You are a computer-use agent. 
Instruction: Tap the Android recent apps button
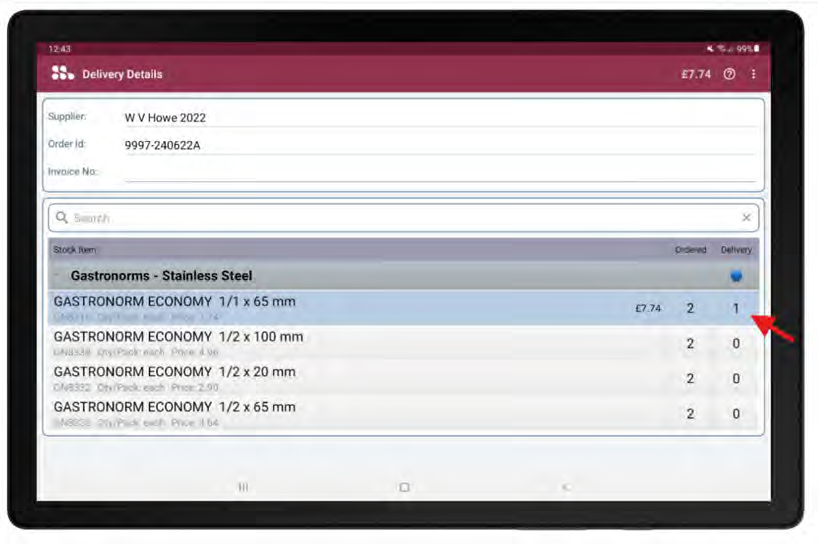(243, 487)
